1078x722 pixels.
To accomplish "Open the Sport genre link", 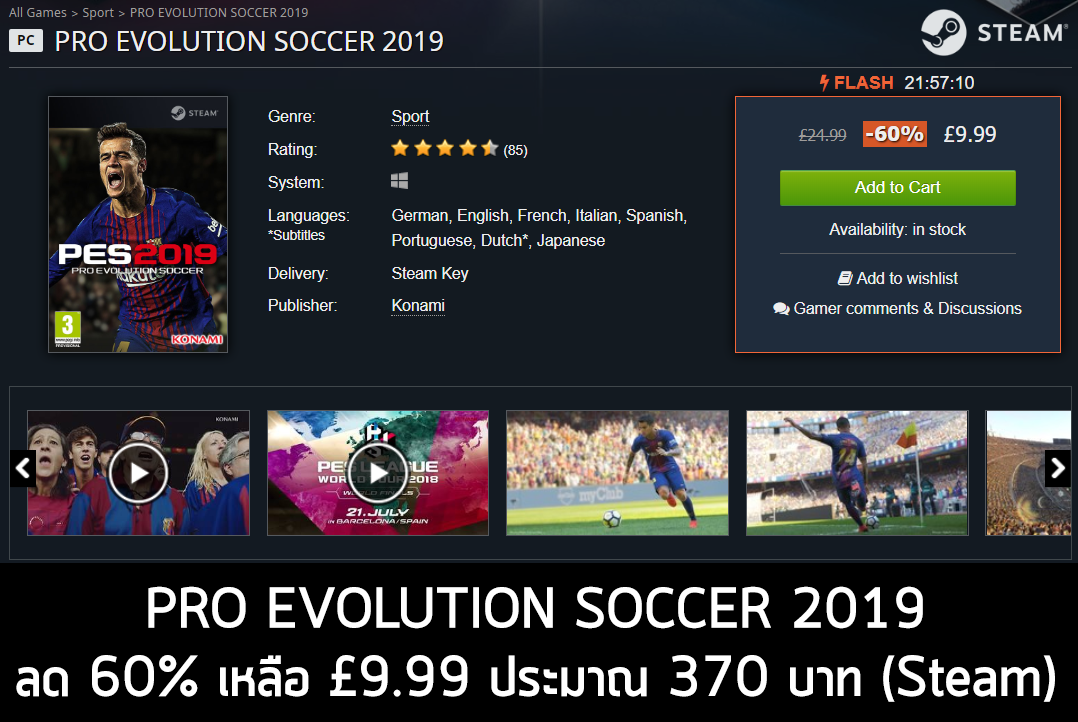I will coord(410,117).
